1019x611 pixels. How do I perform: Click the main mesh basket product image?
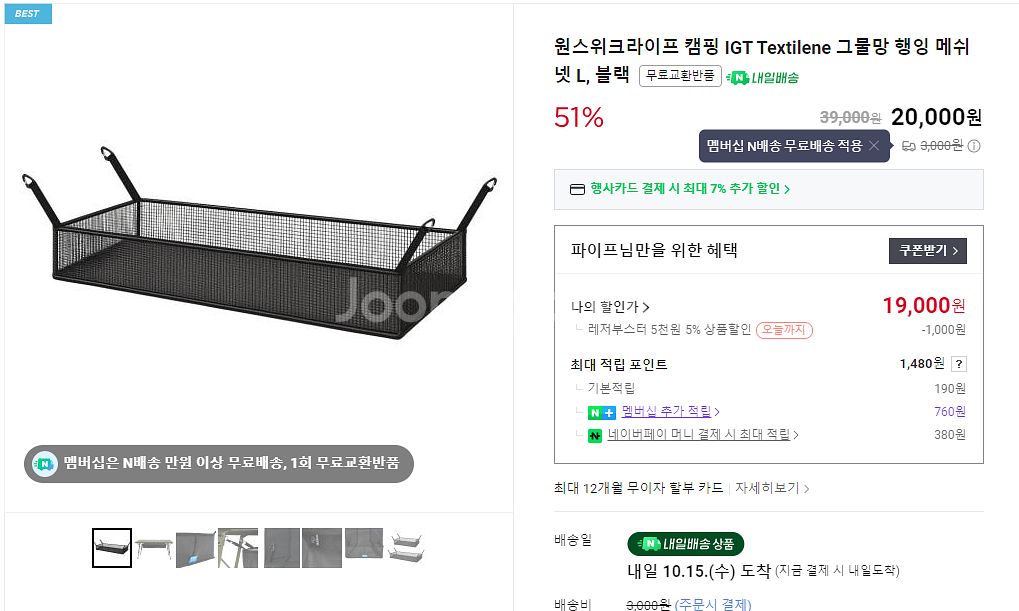coord(258,250)
